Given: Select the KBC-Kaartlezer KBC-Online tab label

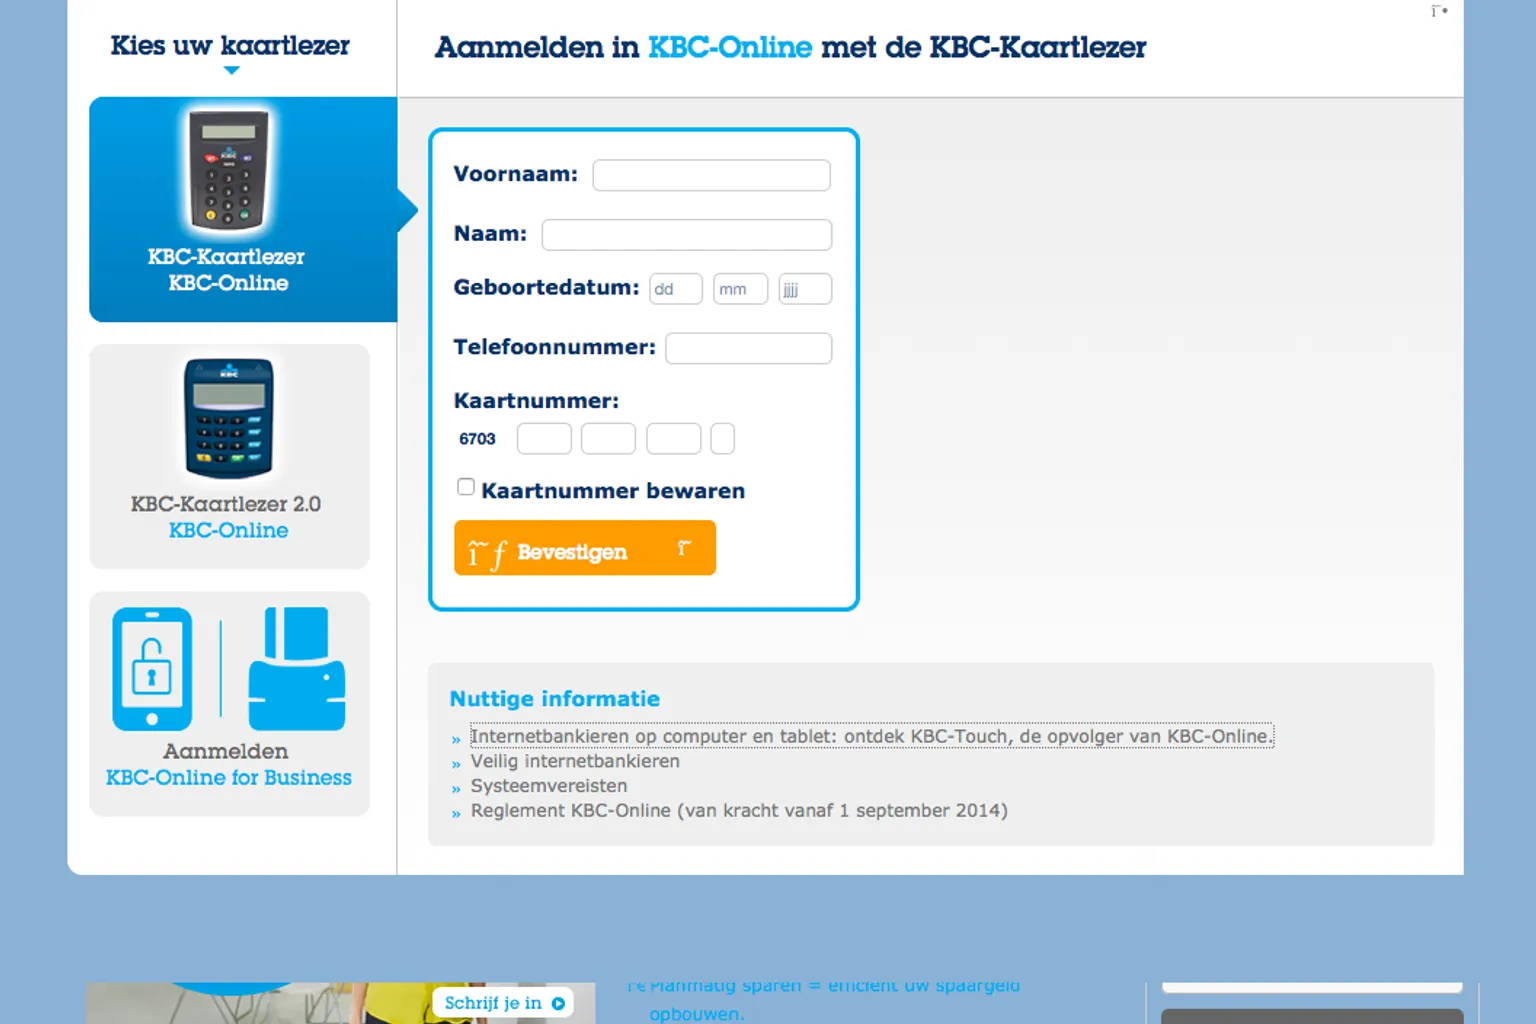Looking at the screenshot, I should pyautogui.click(x=227, y=270).
